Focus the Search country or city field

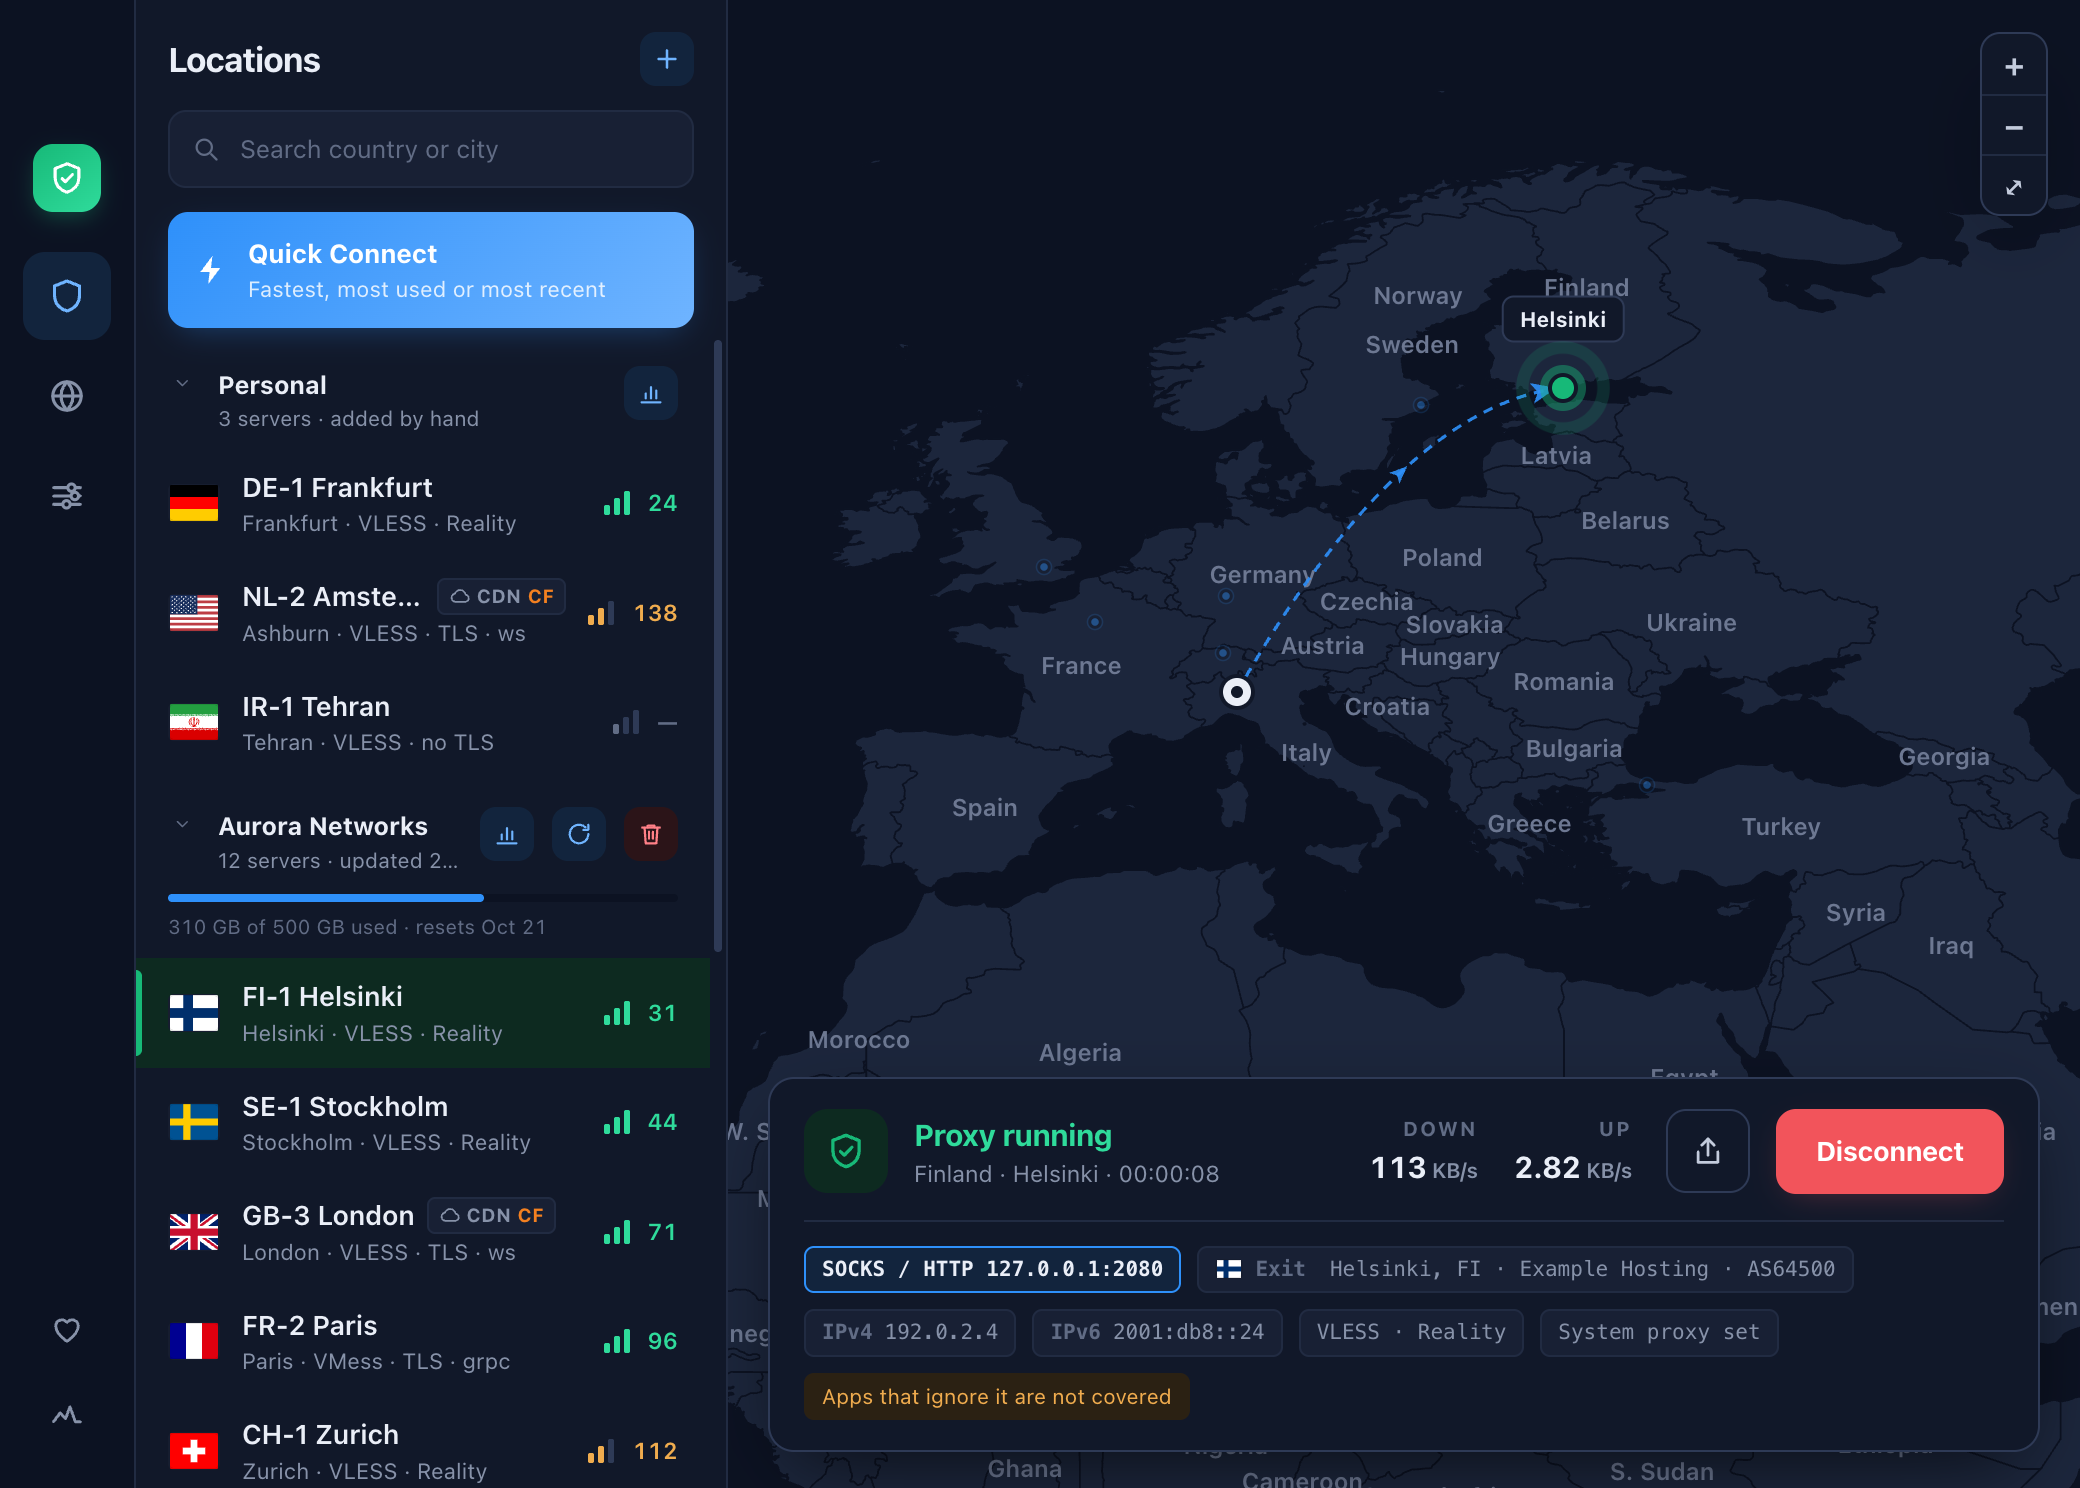click(x=431, y=149)
